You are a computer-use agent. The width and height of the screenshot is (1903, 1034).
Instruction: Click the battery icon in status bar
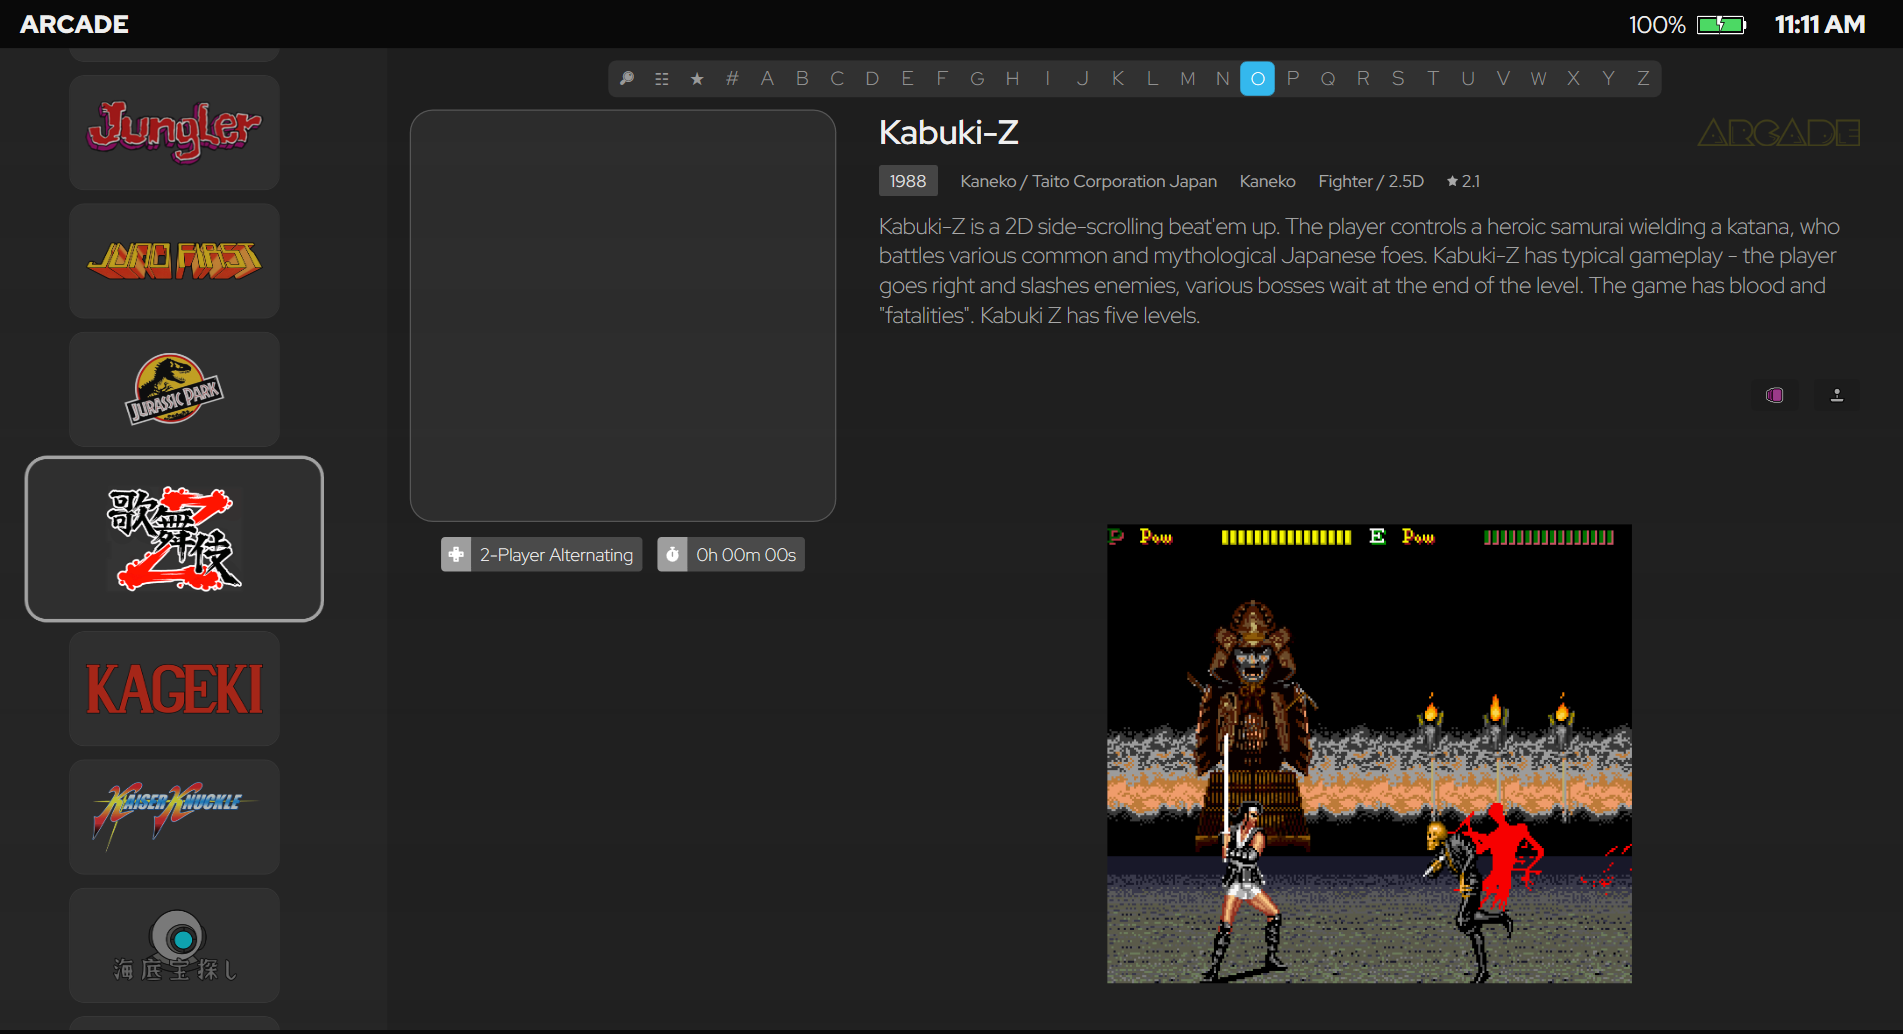point(1721,24)
